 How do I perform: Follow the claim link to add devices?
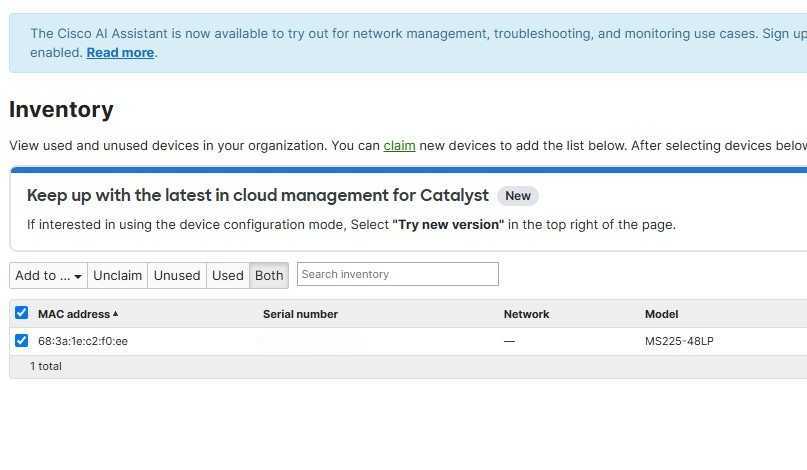coord(399,145)
